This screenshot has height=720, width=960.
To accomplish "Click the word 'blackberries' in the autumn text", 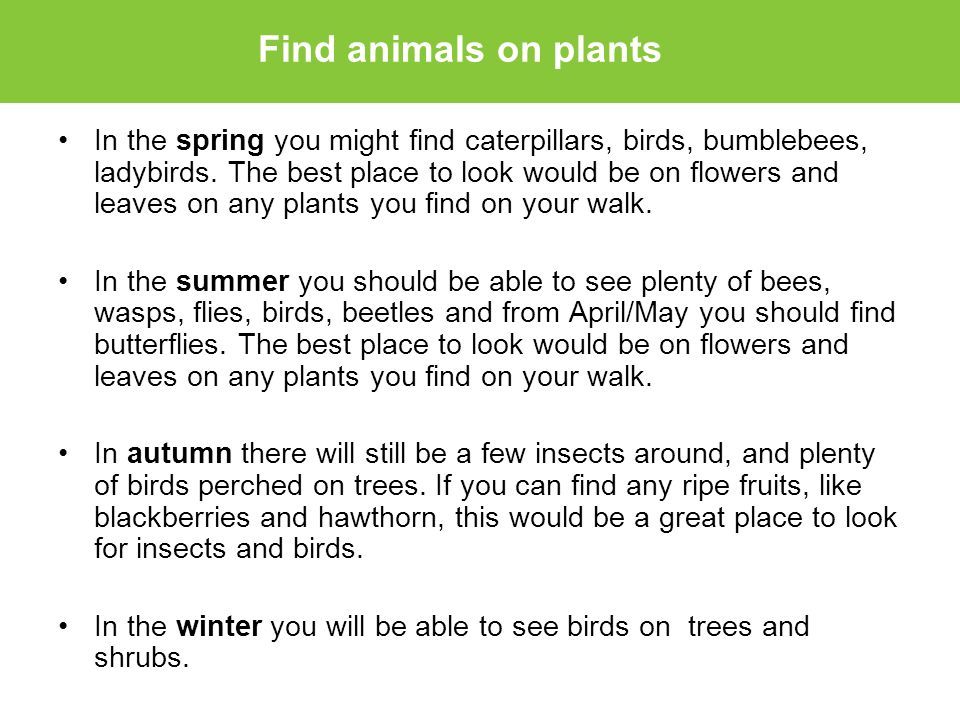I will pyautogui.click(x=172, y=517).
